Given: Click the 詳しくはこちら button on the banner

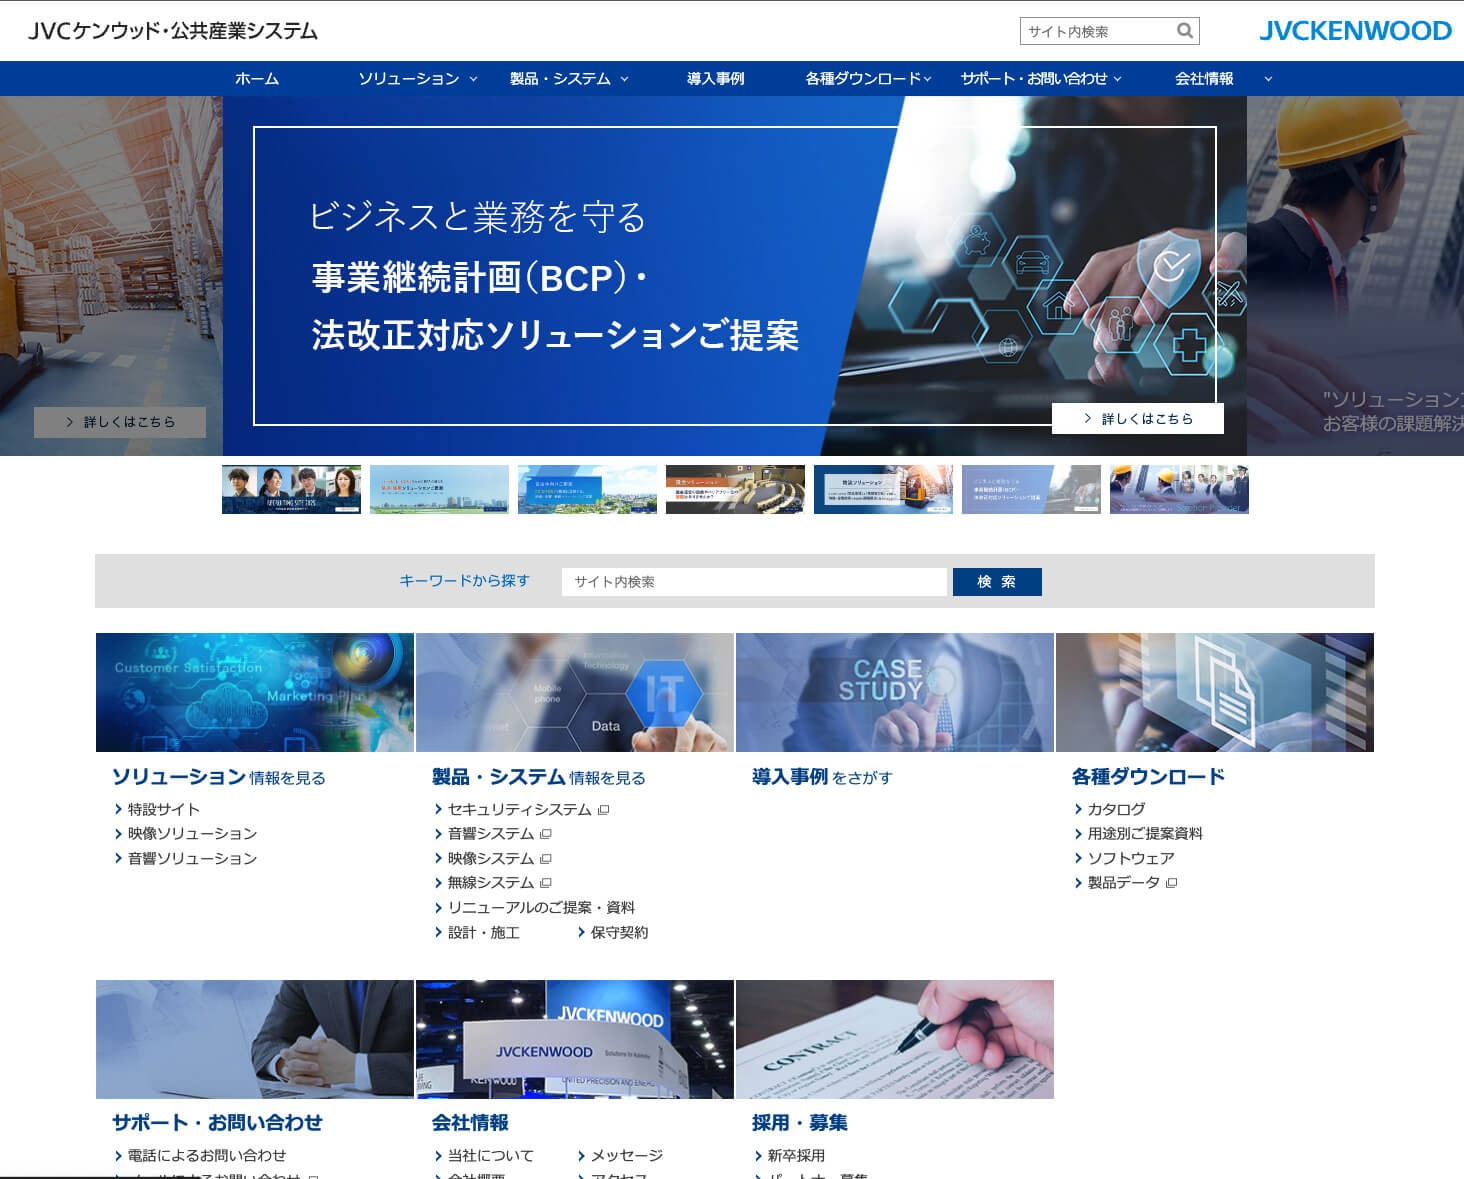Looking at the screenshot, I should [x=1137, y=418].
